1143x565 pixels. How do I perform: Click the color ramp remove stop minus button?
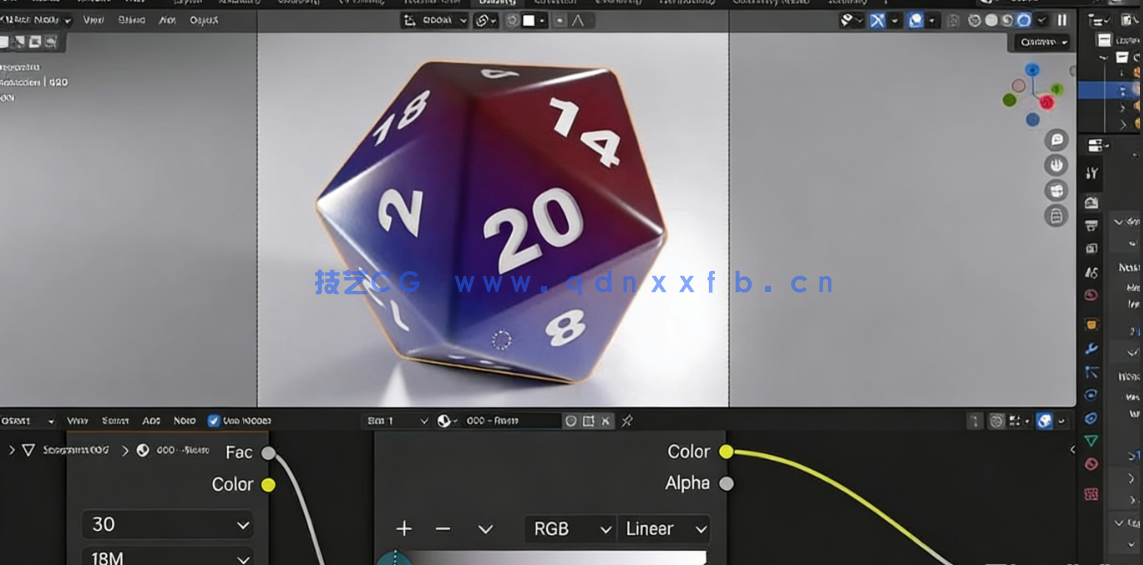click(442, 529)
